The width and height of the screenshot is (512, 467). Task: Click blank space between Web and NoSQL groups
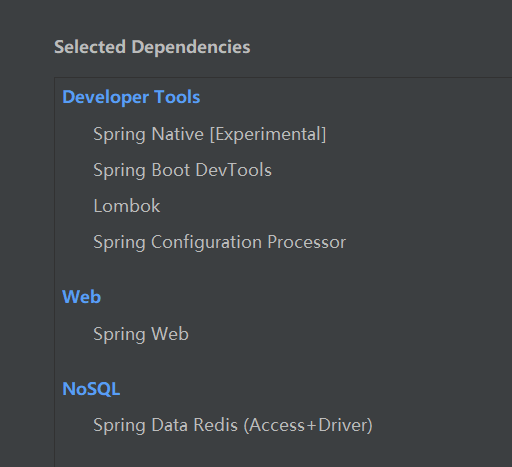(283, 363)
